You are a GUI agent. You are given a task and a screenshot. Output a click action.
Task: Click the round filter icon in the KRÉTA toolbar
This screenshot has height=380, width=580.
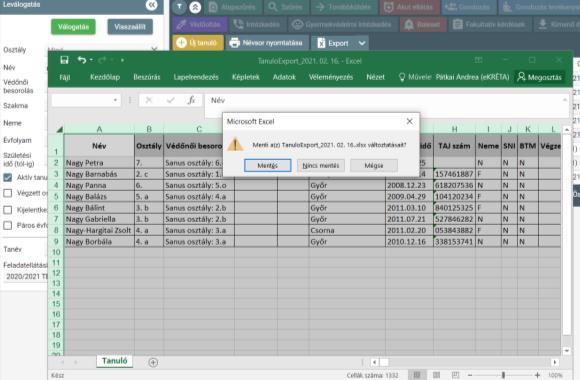tap(179, 7)
